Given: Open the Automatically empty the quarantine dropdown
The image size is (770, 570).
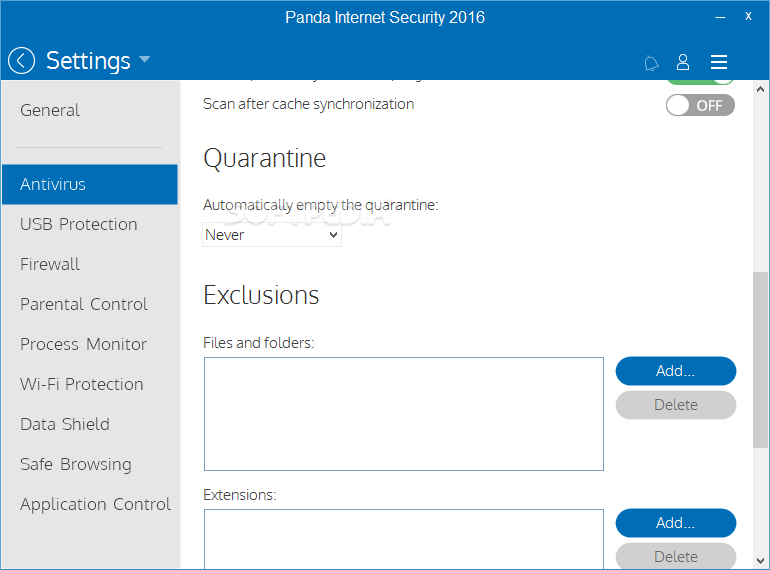Looking at the screenshot, I should click(x=272, y=235).
